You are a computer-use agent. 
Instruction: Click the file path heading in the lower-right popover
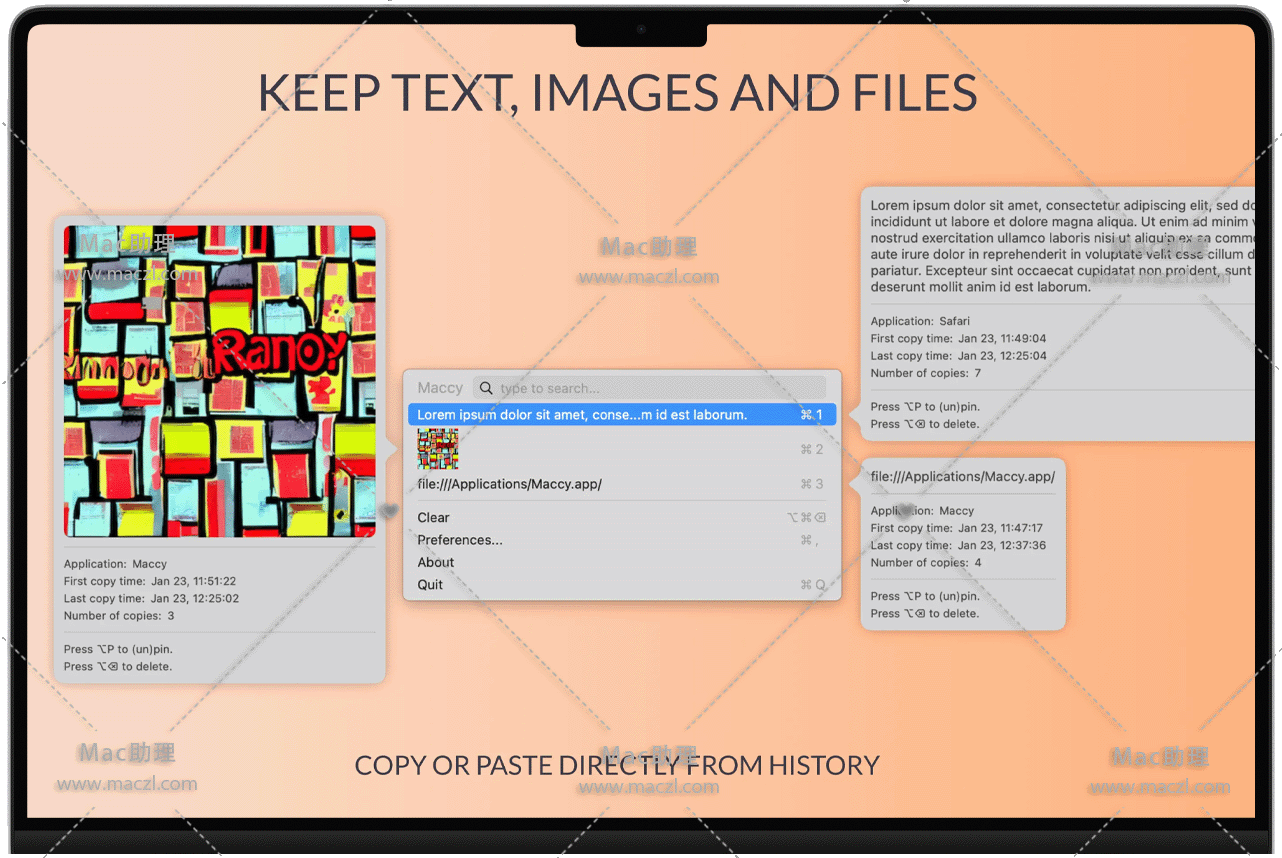tap(962, 476)
